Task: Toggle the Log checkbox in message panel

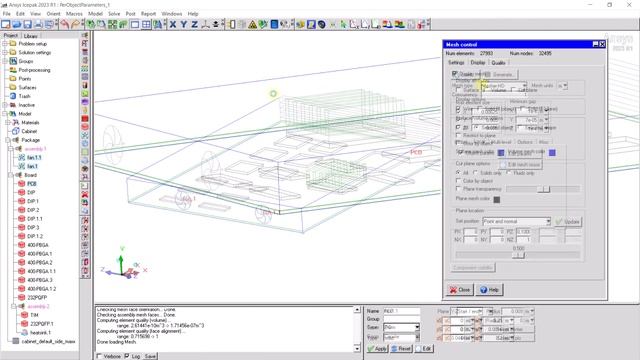Action: 127,356
